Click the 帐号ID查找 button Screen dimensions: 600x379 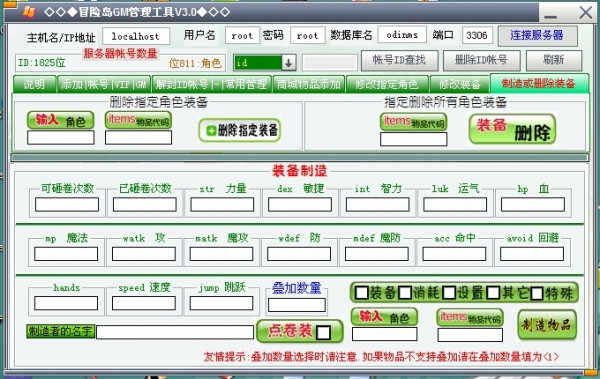pos(399,60)
